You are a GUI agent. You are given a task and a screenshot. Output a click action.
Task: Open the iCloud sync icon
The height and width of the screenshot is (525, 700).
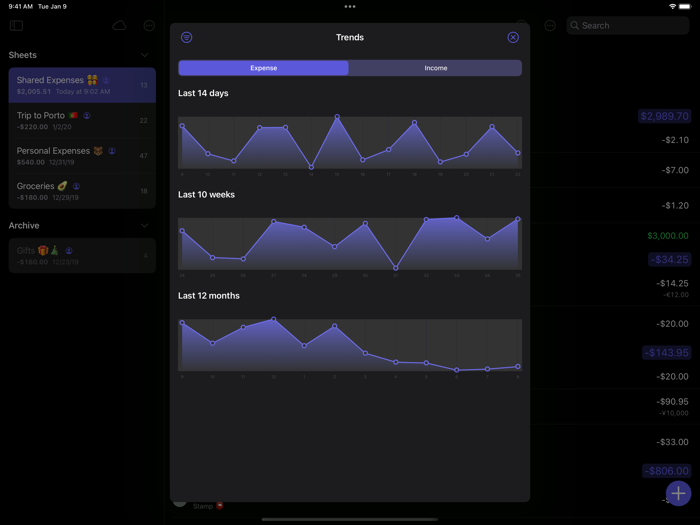(119, 25)
